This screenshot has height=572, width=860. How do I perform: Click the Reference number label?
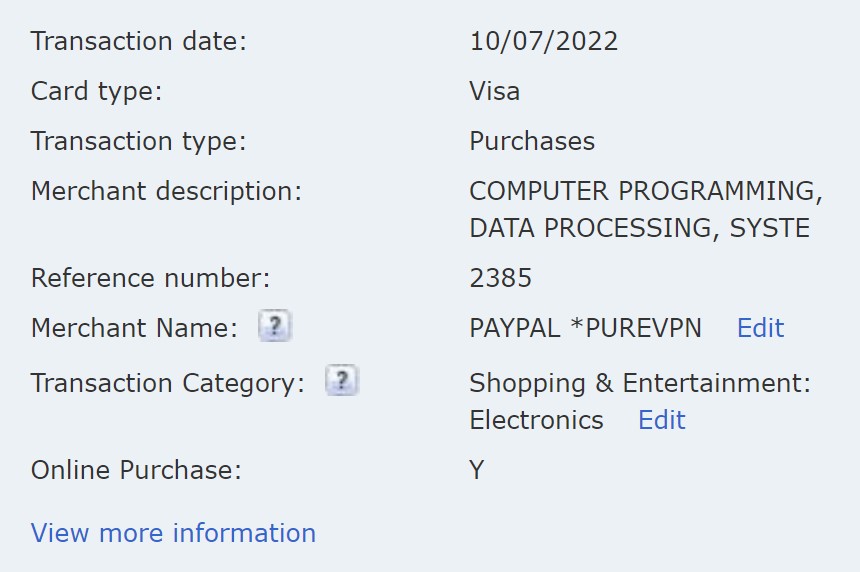[x=150, y=278]
